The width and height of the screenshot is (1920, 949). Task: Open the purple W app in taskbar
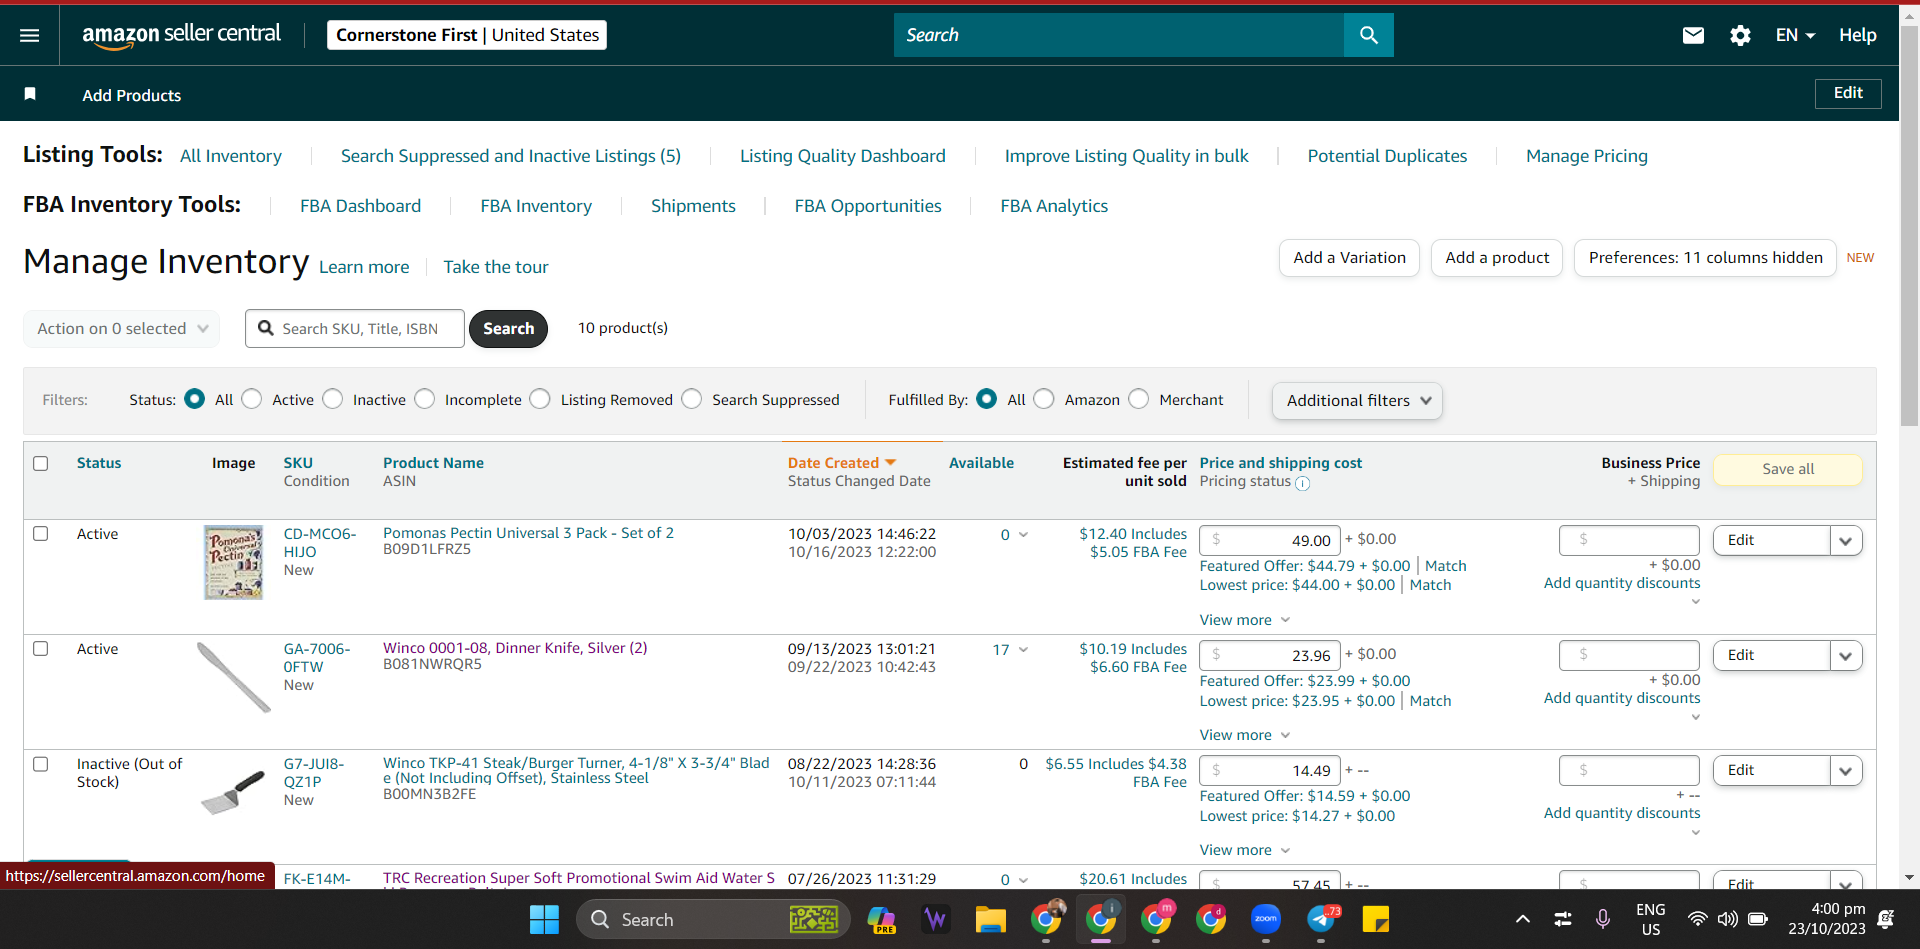(x=936, y=919)
